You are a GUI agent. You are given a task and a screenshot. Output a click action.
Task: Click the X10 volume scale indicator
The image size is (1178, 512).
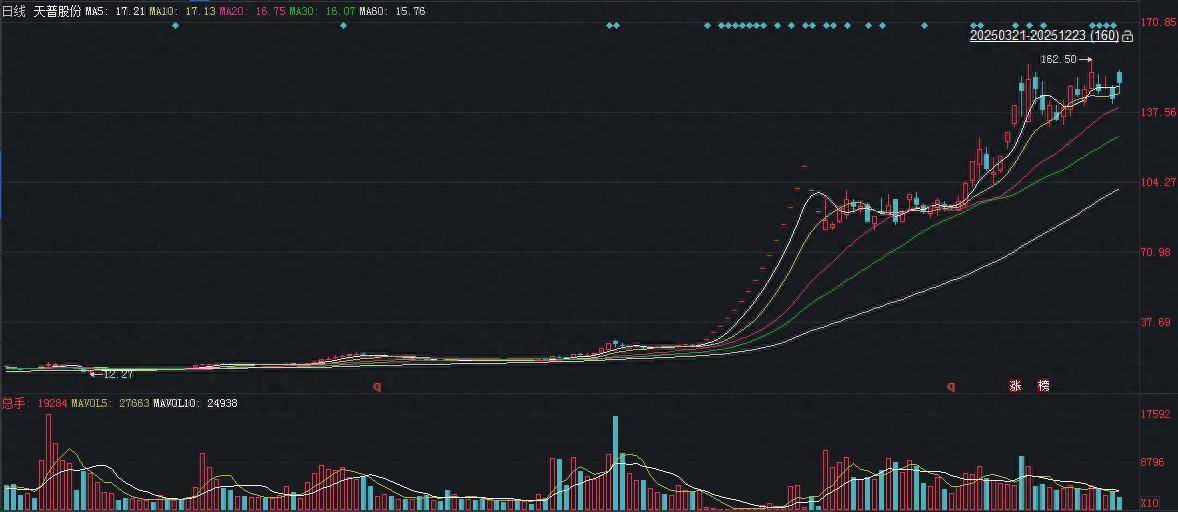[x=1150, y=503]
